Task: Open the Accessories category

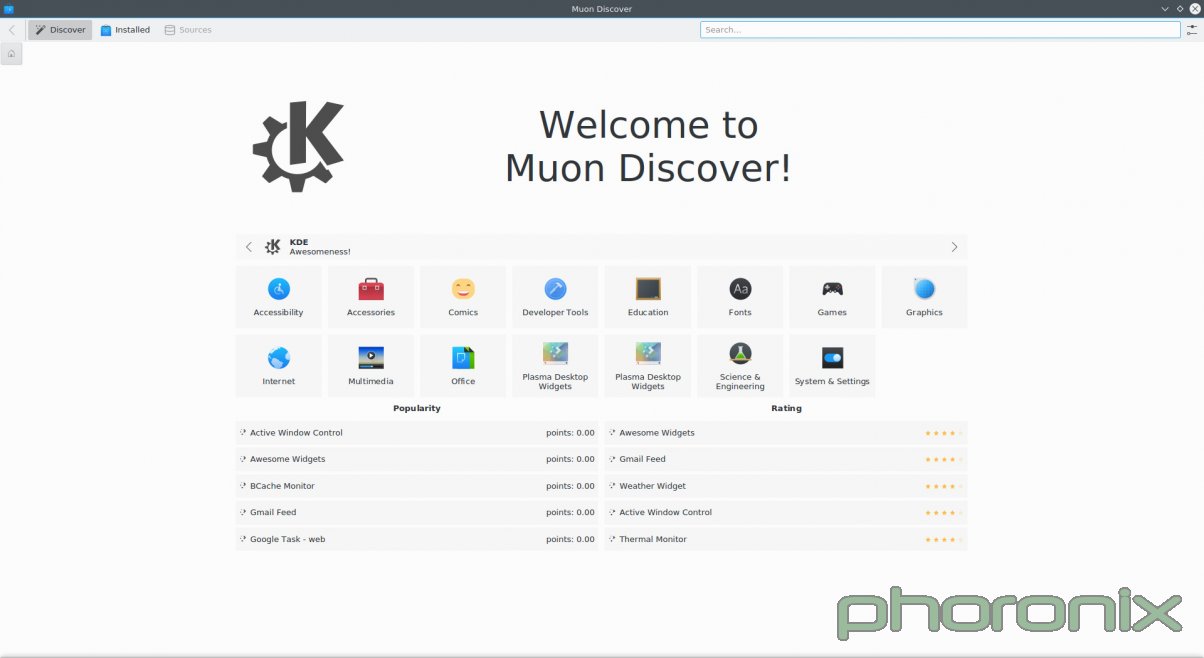Action: 370,296
